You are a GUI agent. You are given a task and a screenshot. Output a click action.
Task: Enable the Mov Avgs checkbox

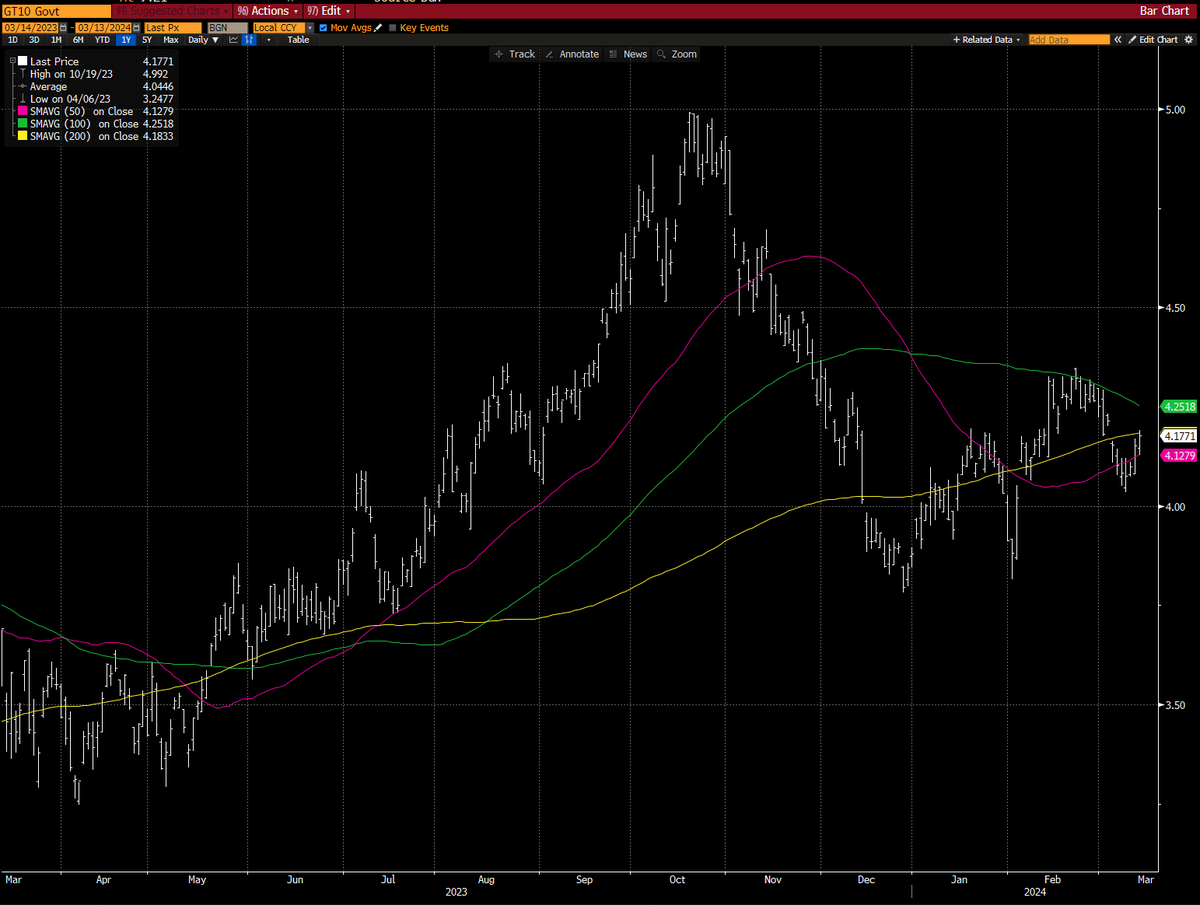coord(323,28)
